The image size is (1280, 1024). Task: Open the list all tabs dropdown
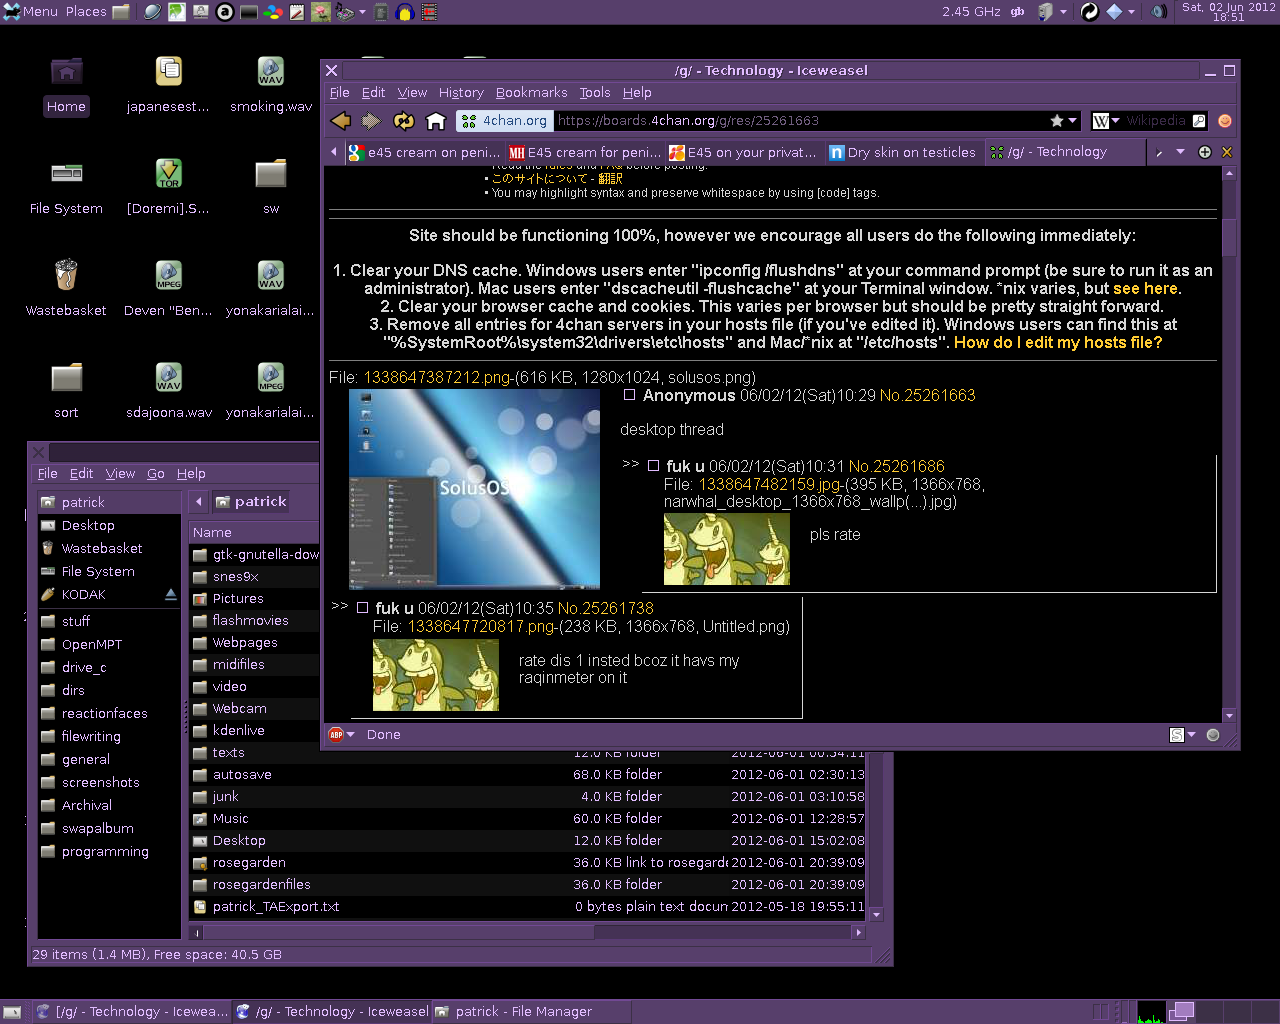point(1180,152)
